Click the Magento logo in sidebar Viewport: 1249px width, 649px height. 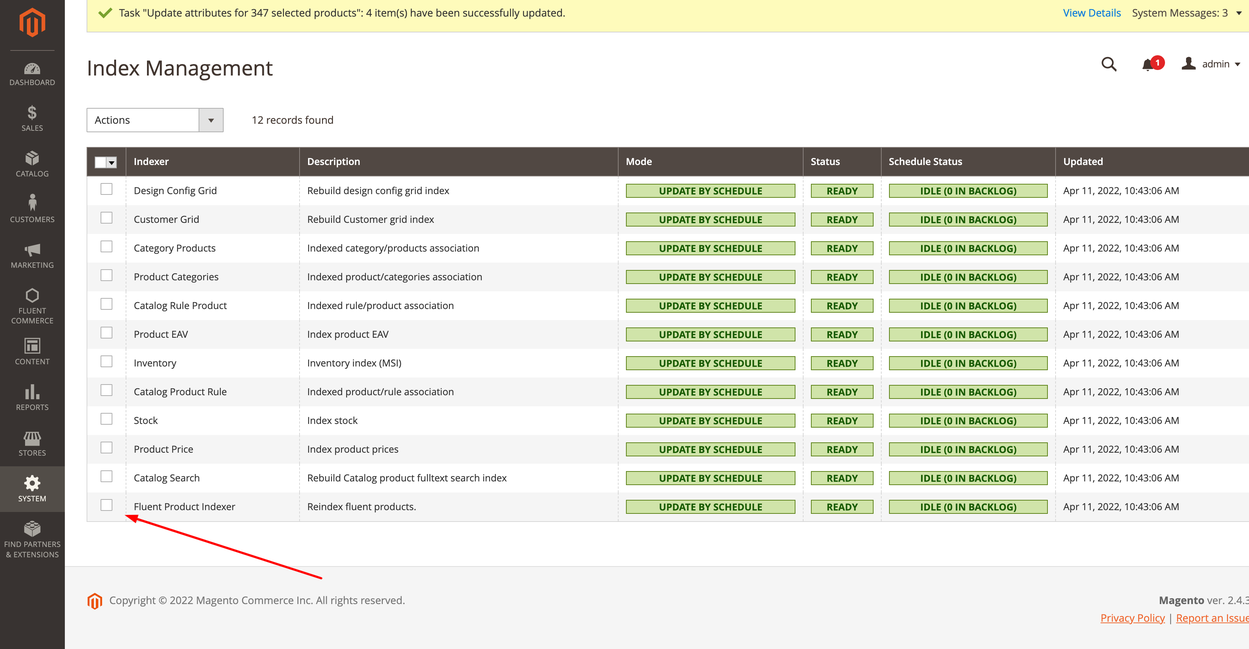[32, 22]
